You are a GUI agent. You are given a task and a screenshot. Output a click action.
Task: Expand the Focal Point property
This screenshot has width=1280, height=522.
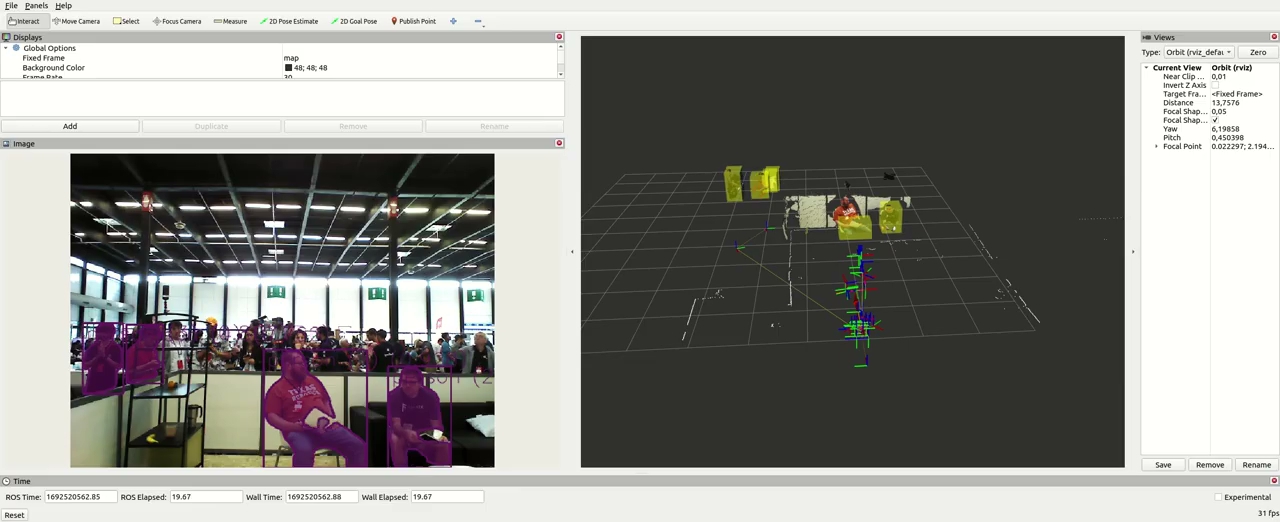pyautogui.click(x=1157, y=147)
